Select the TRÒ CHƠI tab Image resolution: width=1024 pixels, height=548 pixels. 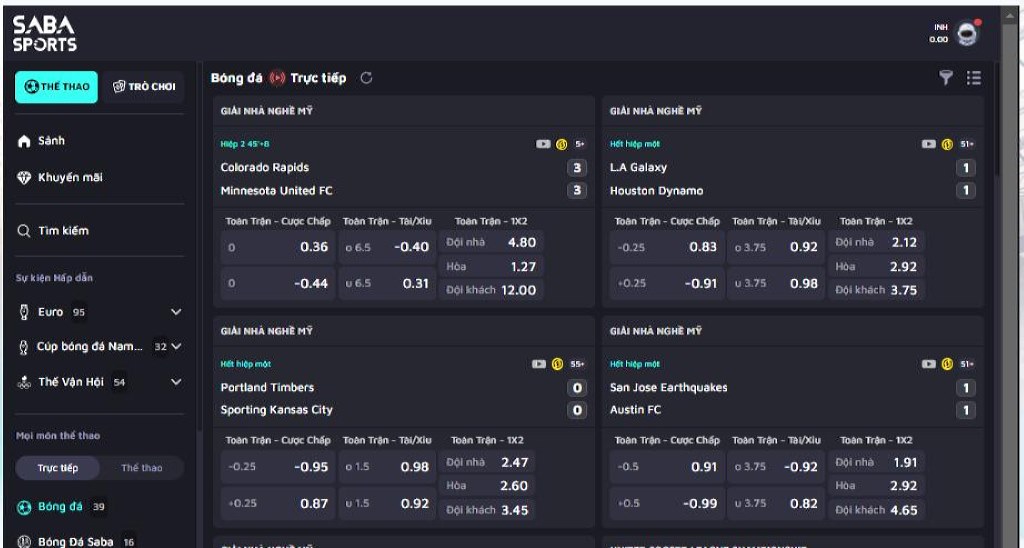coord(144,87)
